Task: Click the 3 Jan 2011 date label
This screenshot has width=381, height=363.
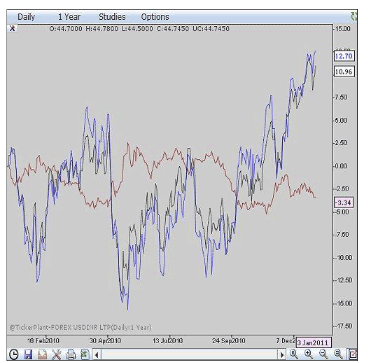Action: (x=313, y=342)
